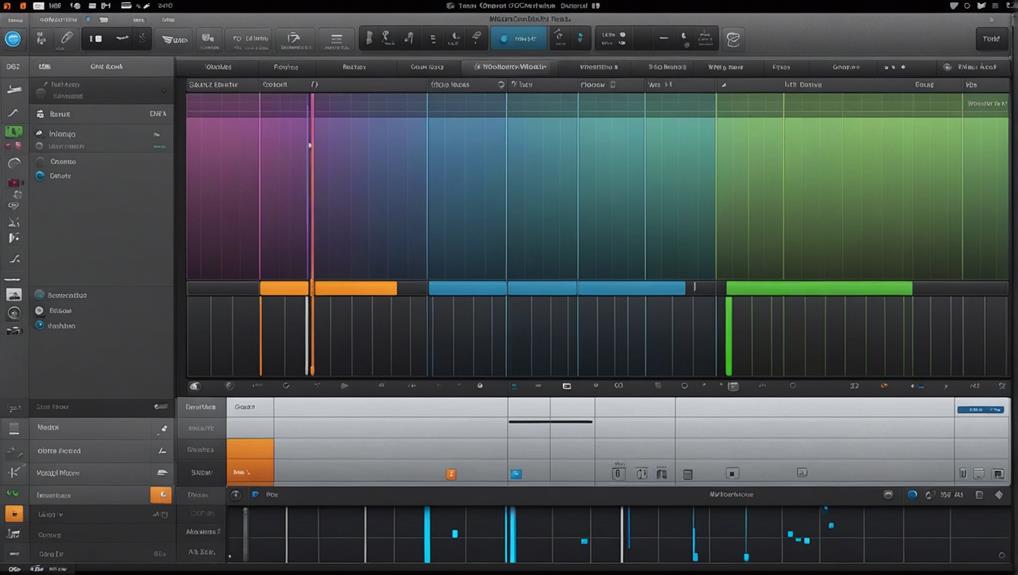The height and width of the screenshot is (575, 1018).
Task: Click the diamond icon on bottom control bar
Action: click(x=999, y=495)
